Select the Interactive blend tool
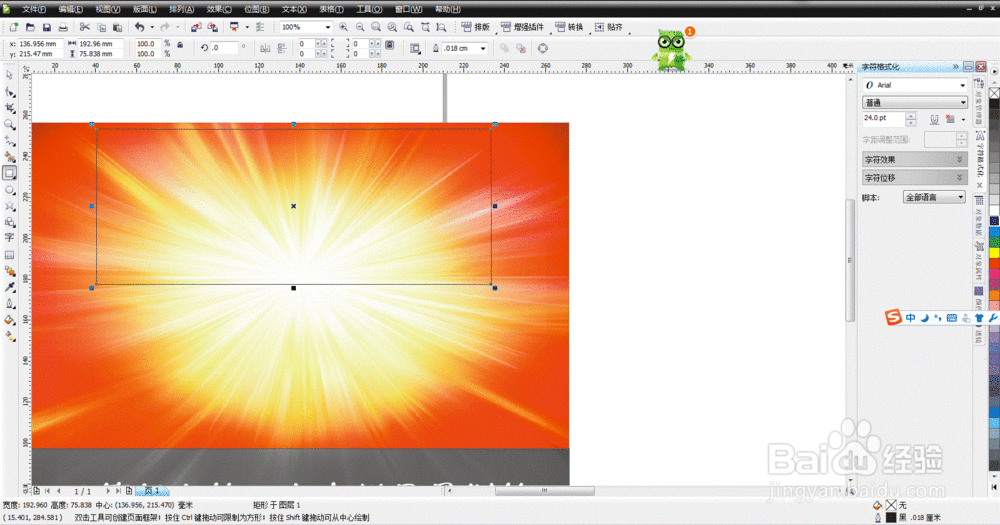 (x=10, y=271)
